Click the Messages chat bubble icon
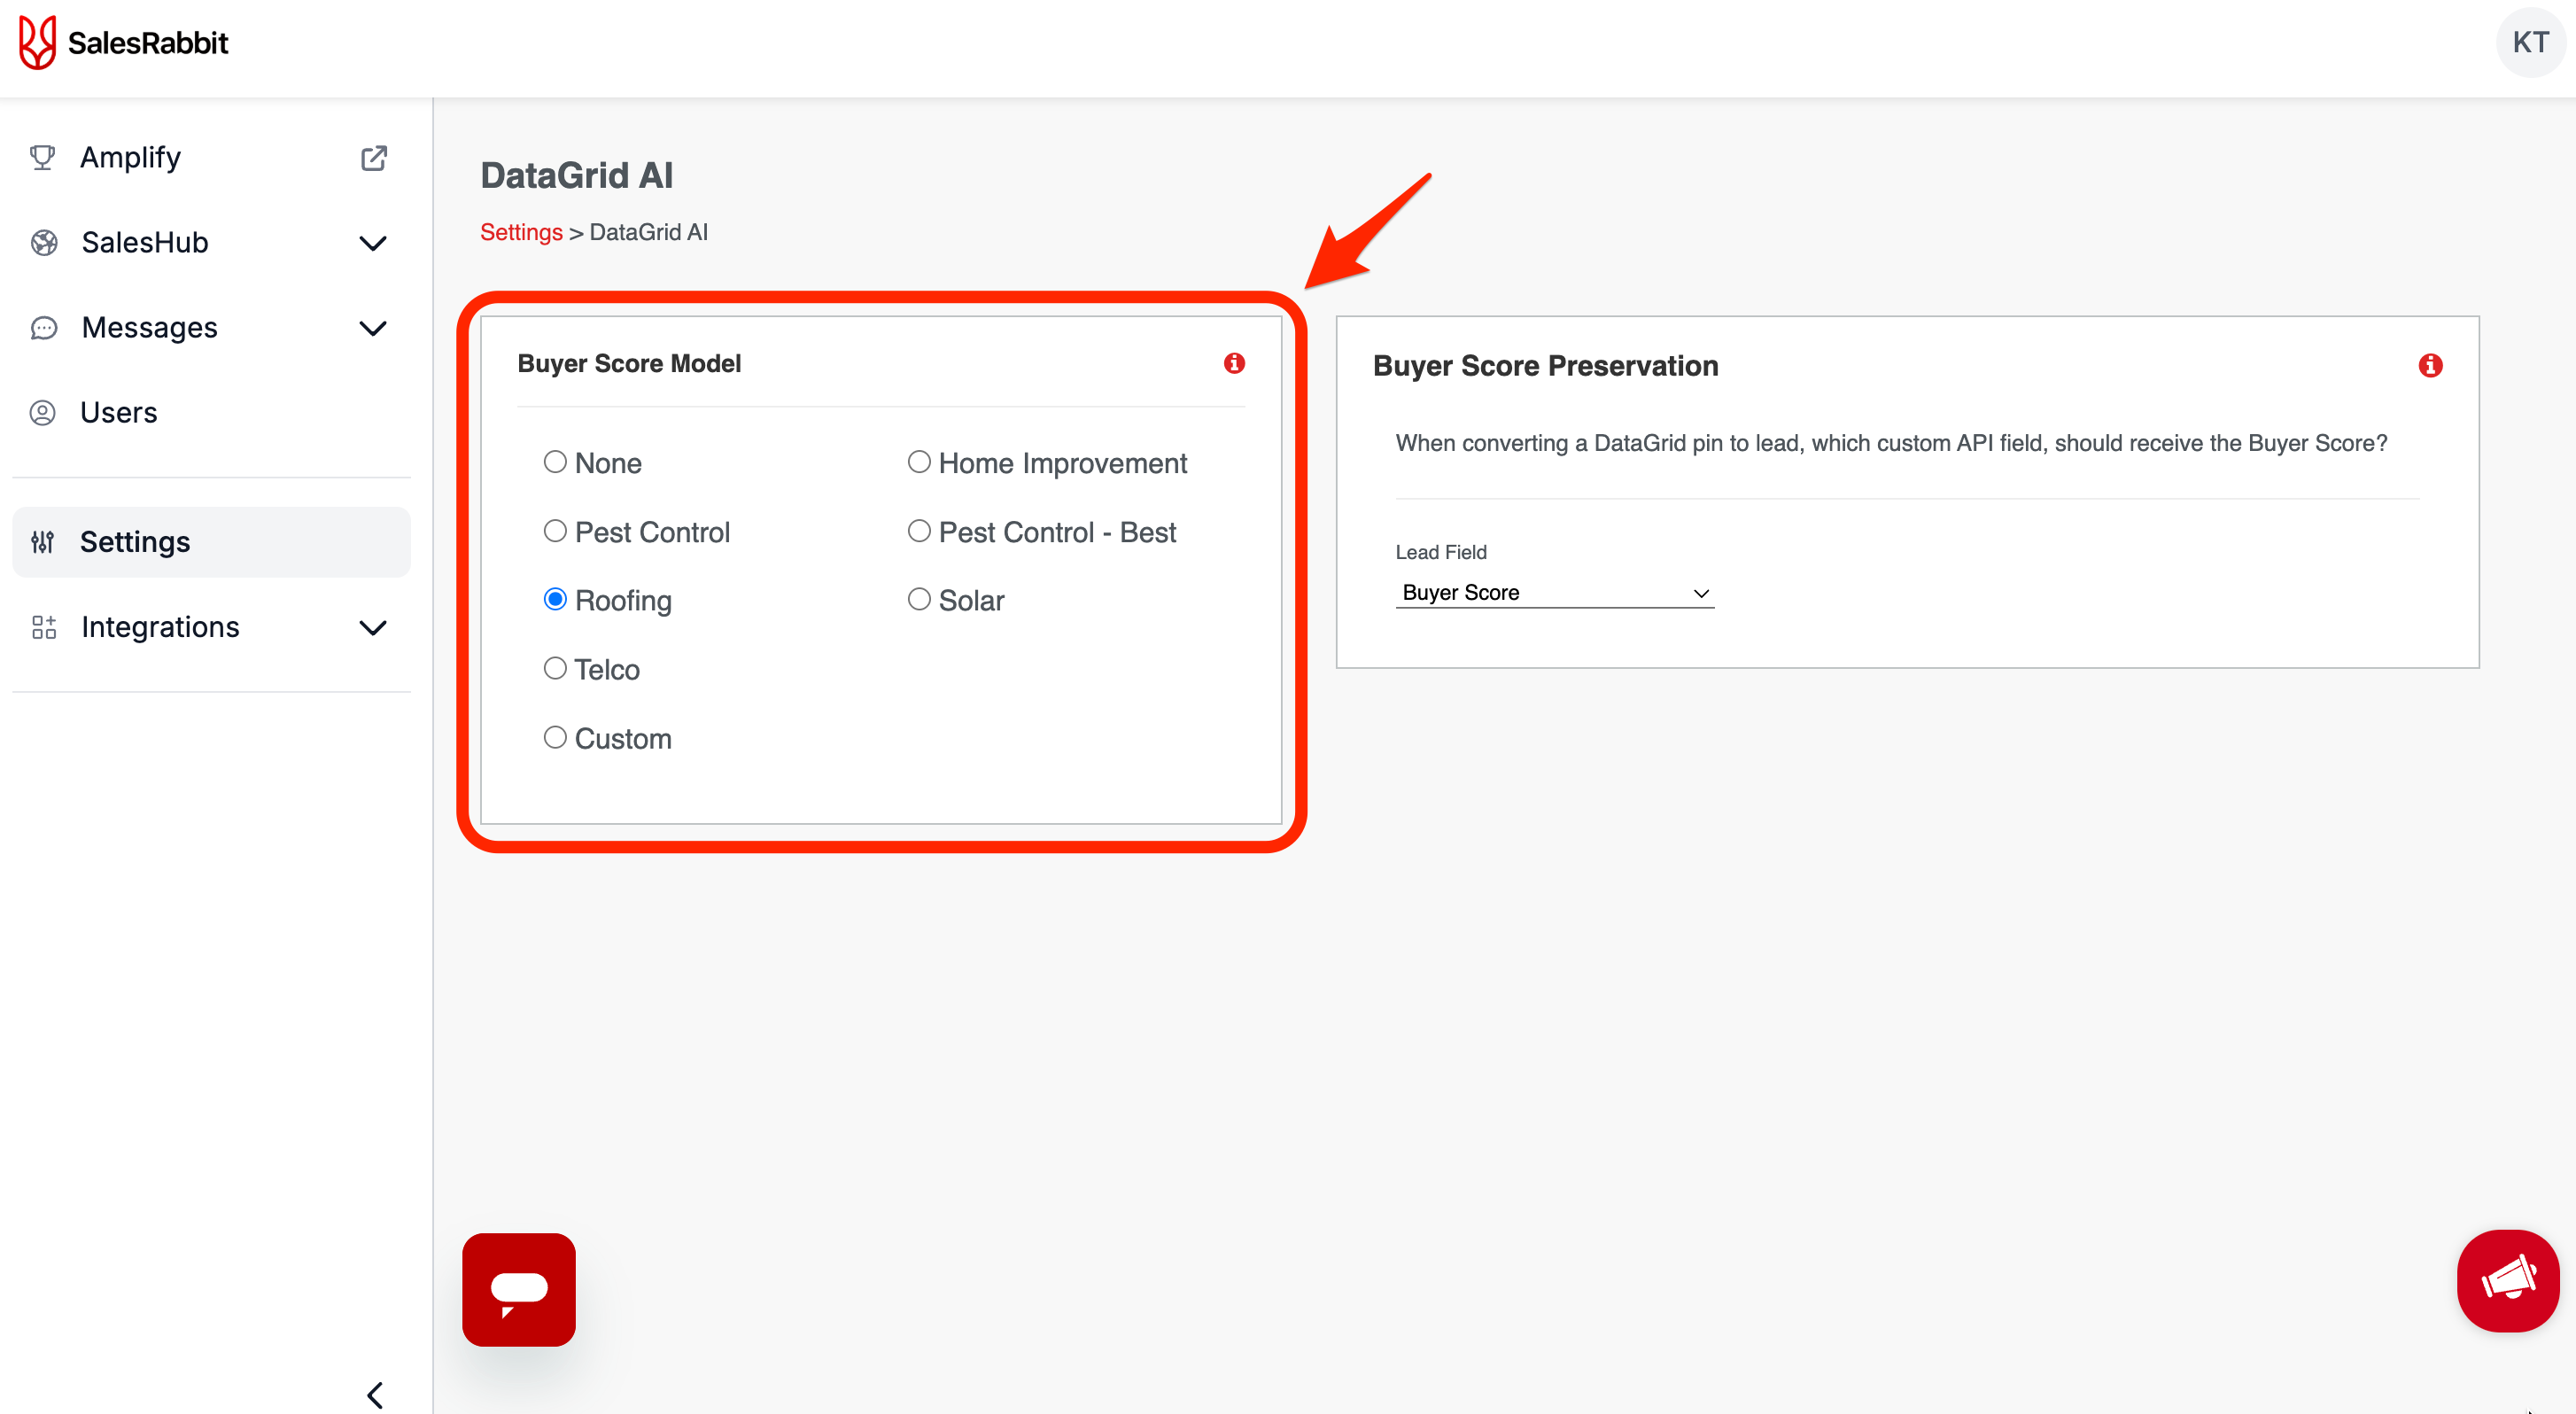2576x1414 pixels. click(x=44, y=328)
